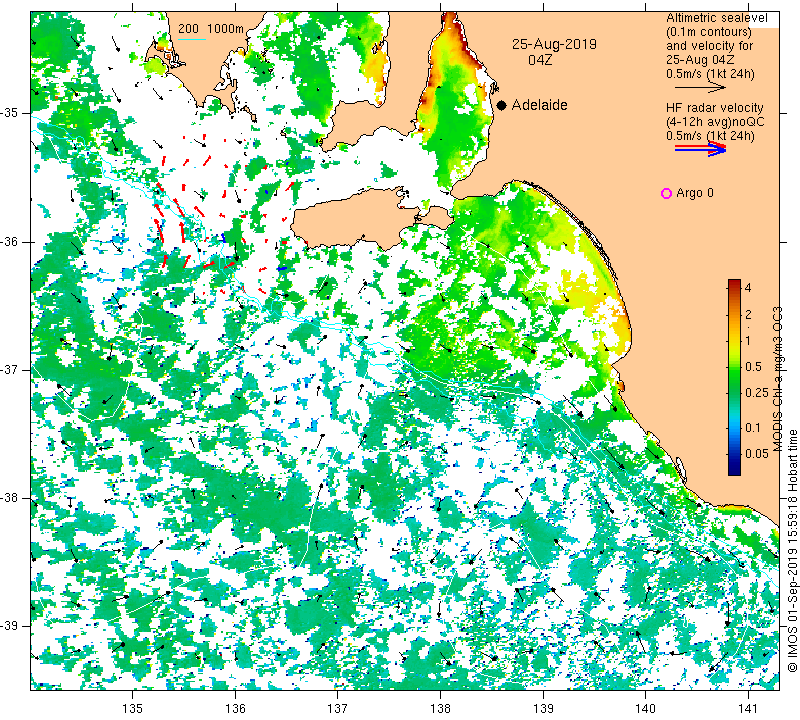Click the Adelaide label

coord(539,105)
